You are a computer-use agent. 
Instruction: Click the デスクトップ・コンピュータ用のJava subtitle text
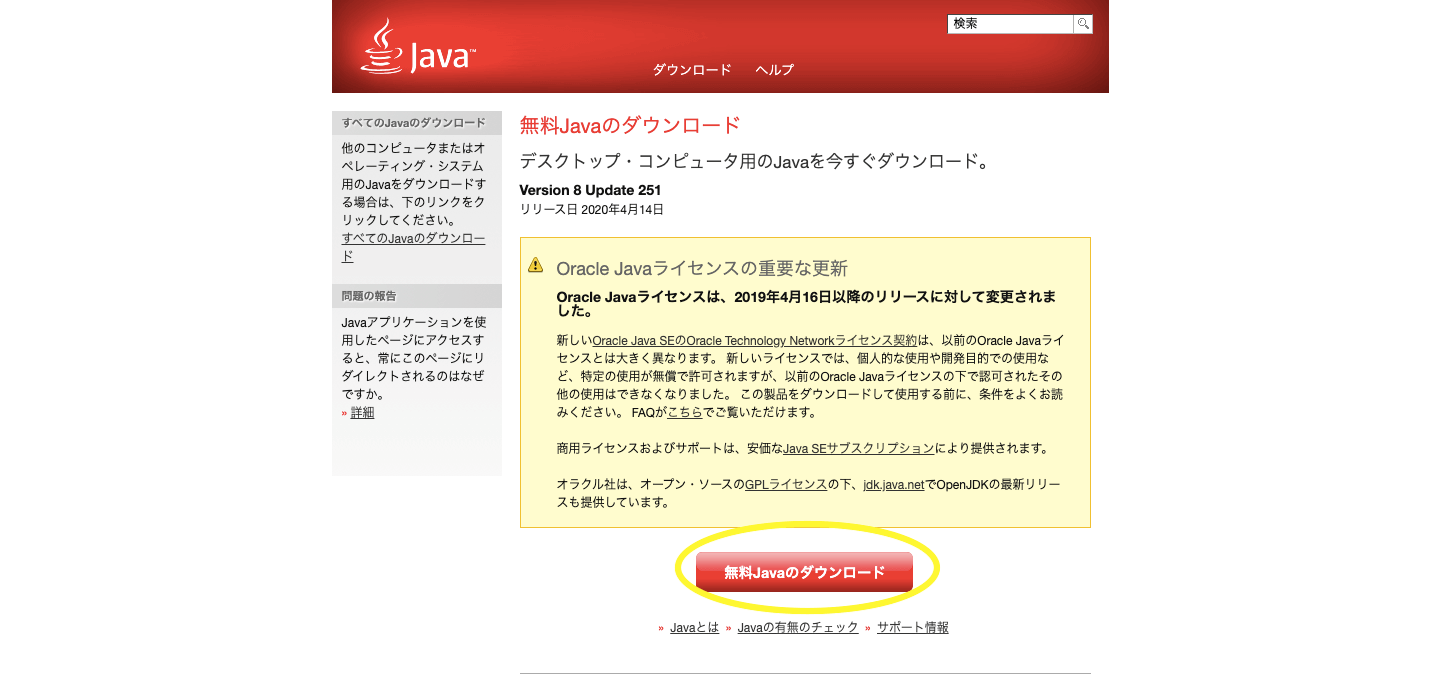coord(754,161)
